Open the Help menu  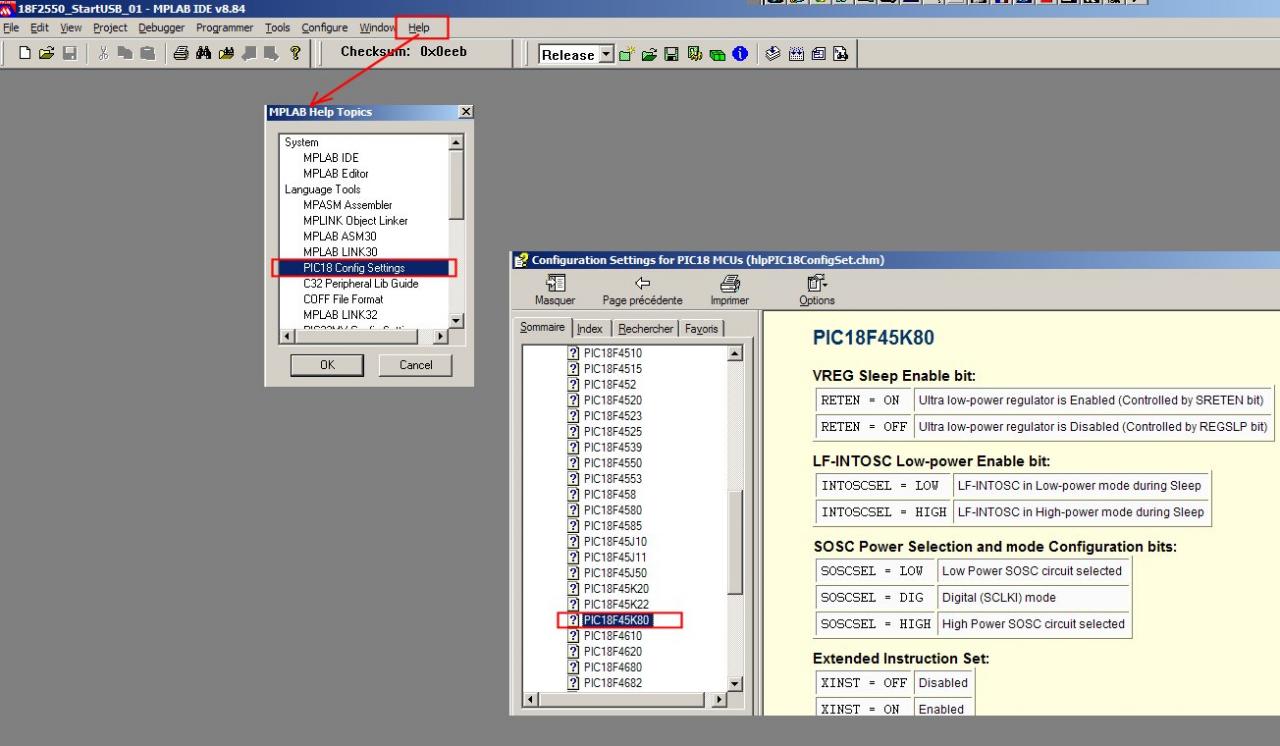419,28
